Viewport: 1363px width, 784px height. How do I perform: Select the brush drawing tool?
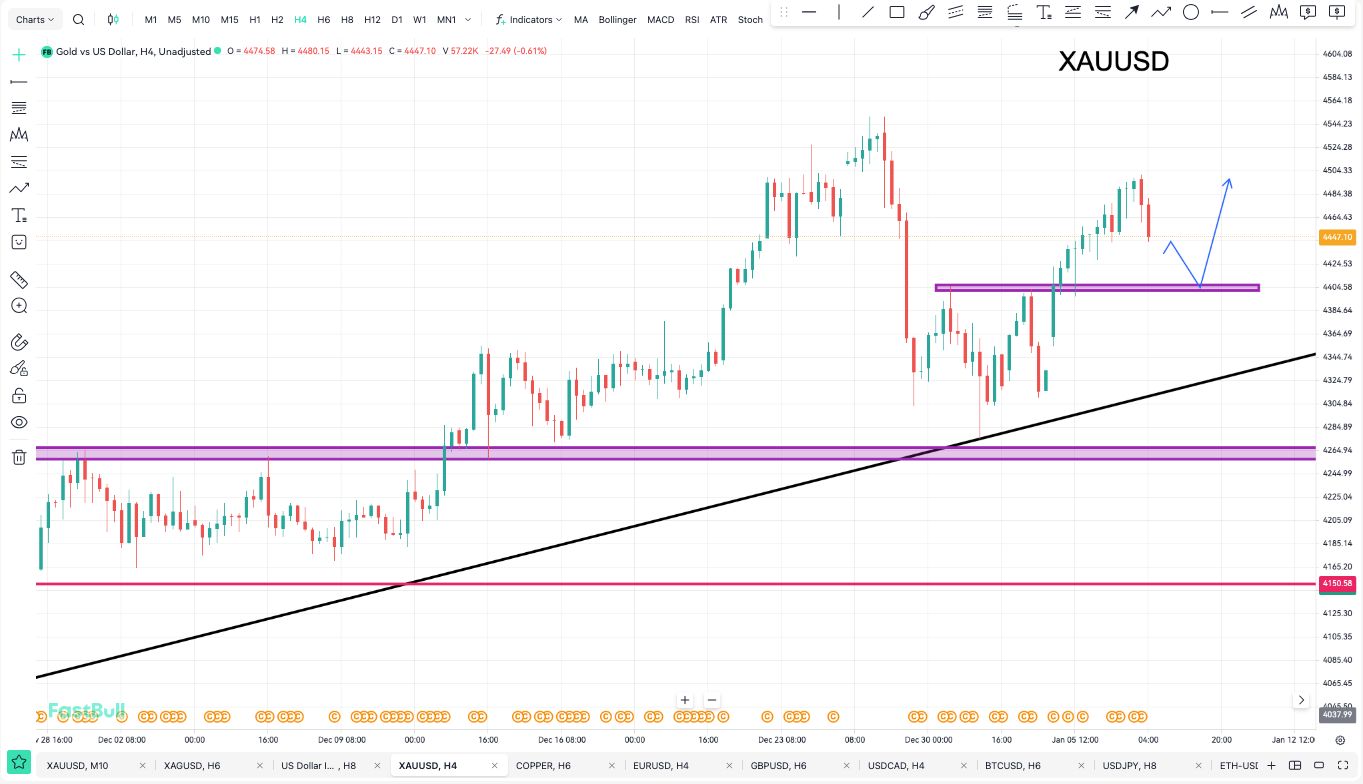pos(926,12)
